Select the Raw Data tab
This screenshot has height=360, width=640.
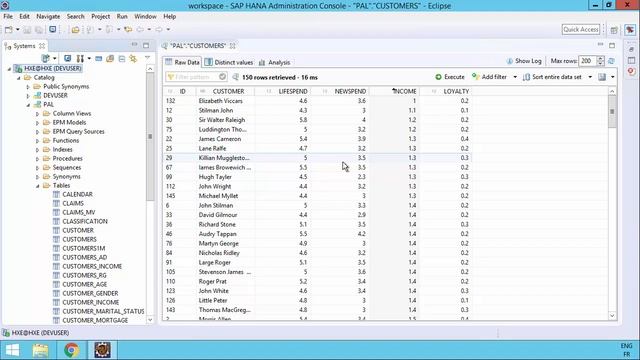pos(182,62)
